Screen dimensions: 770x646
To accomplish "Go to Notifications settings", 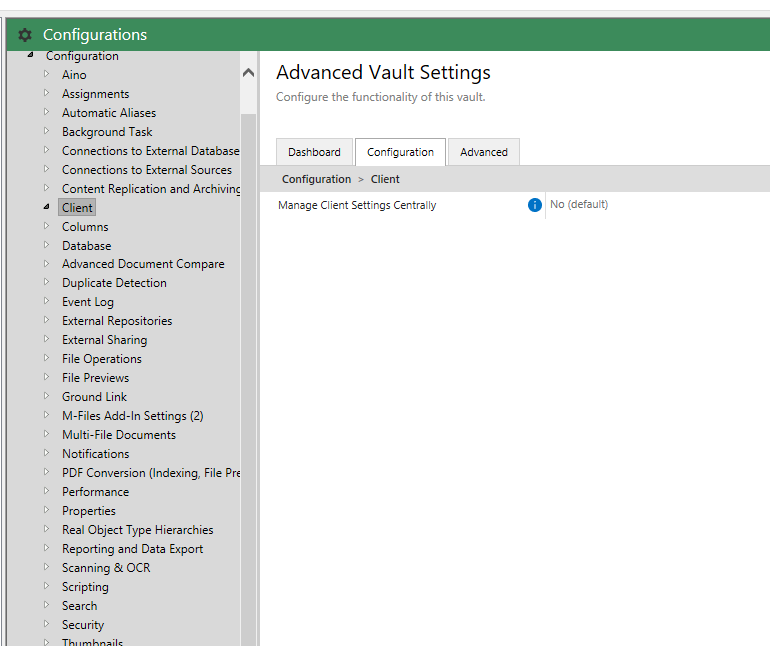I will click(x=95, y=454).
